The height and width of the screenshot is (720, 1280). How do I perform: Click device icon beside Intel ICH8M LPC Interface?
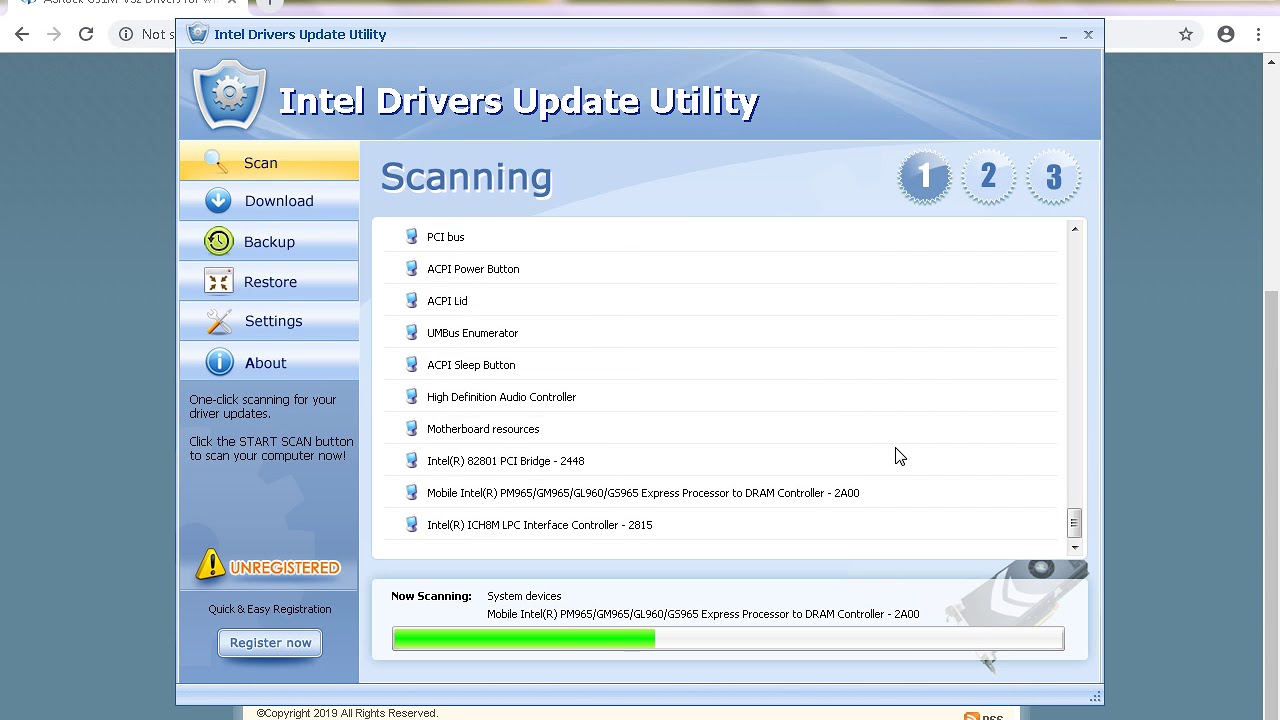411,525
